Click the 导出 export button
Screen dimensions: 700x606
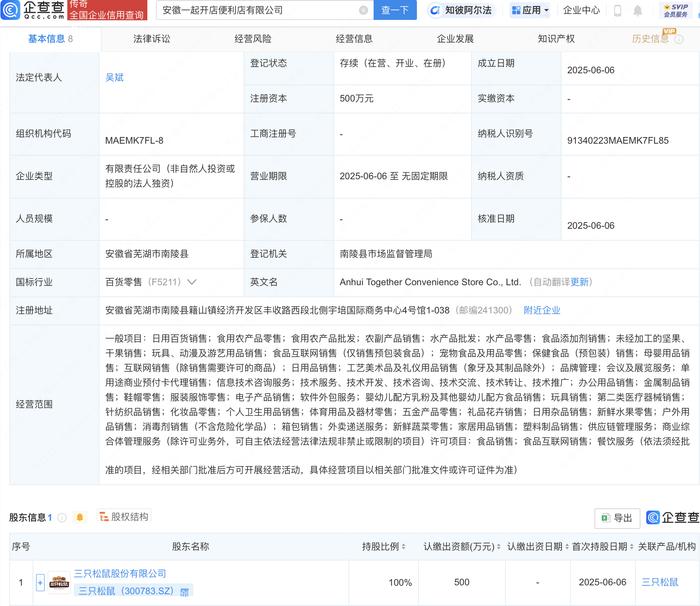(x=617, y=518)
